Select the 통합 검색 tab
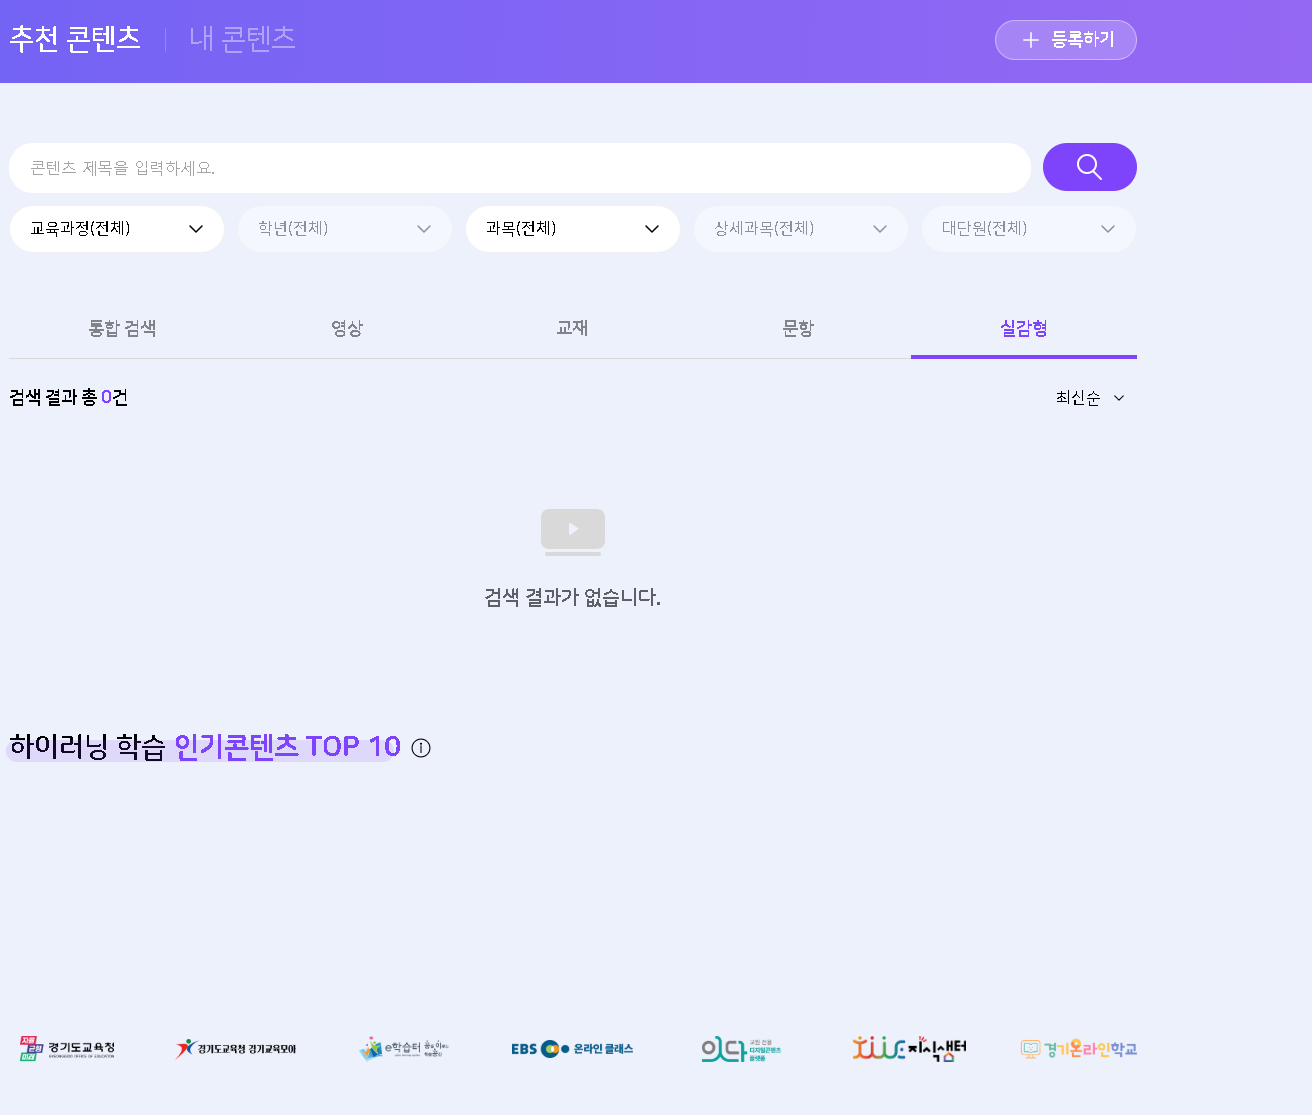 (122, 329)
